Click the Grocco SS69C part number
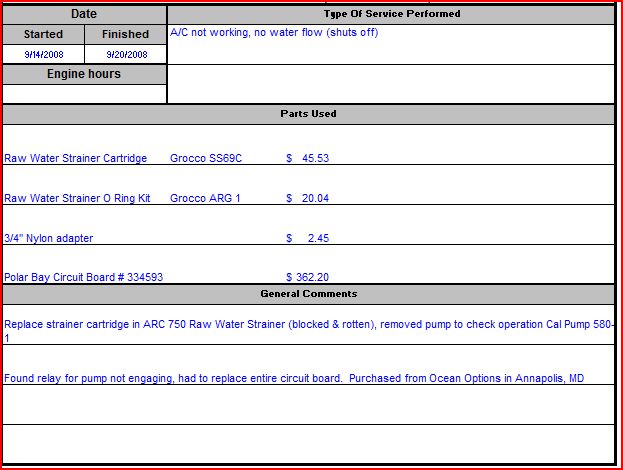Viewport: 623px width, 470px height. click(206, 158)
